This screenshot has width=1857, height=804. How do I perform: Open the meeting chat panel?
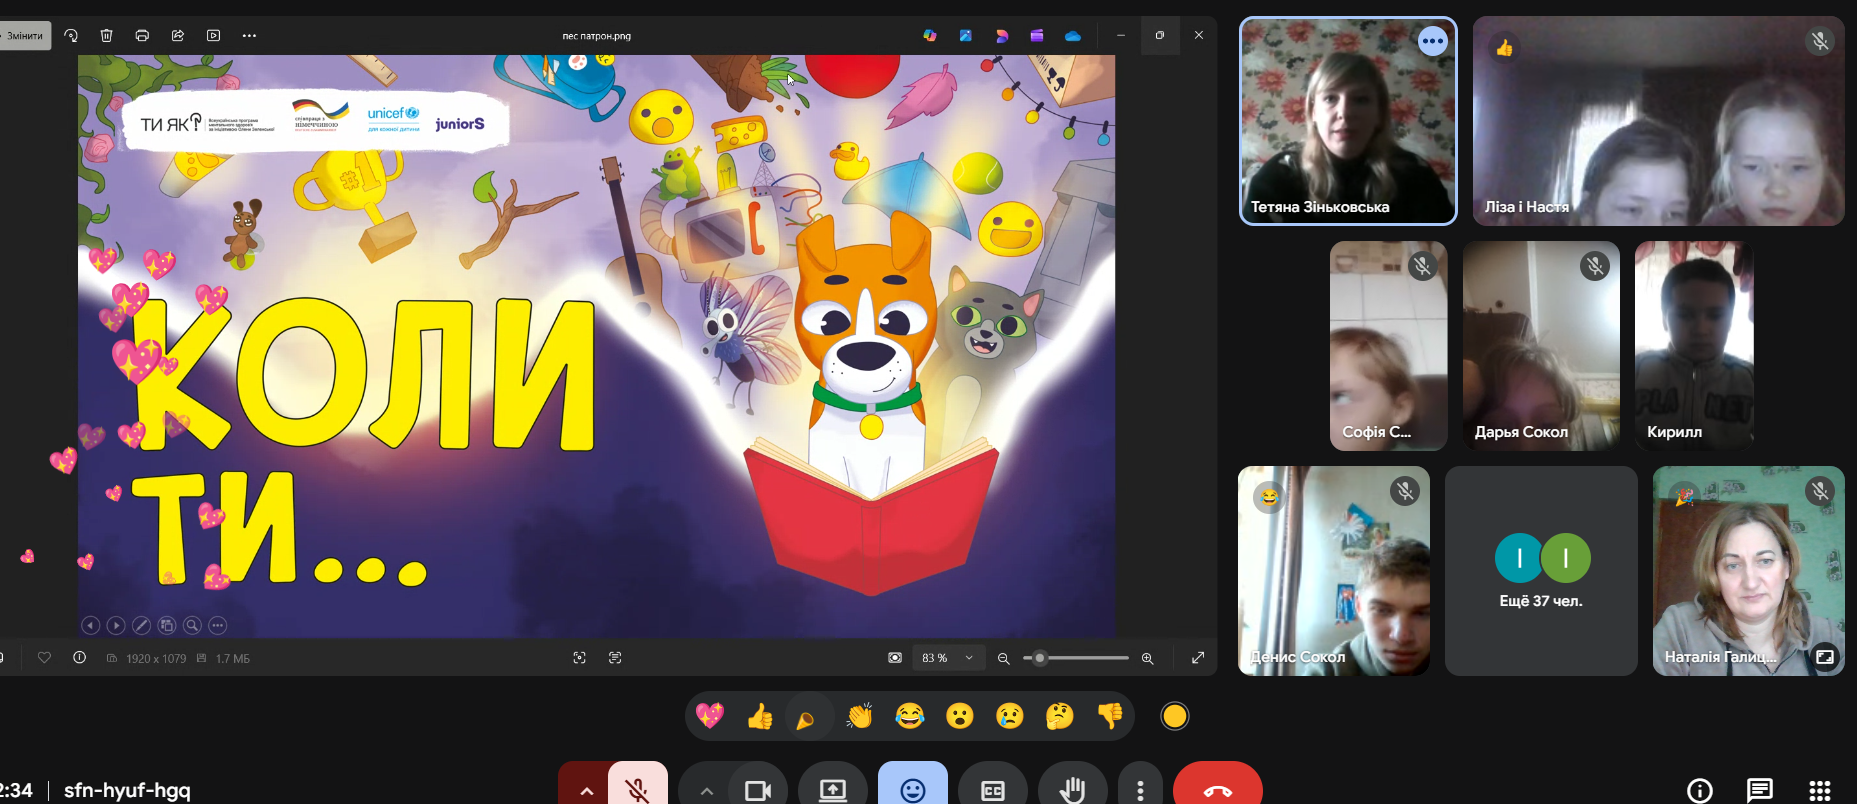click(1759, 790)
